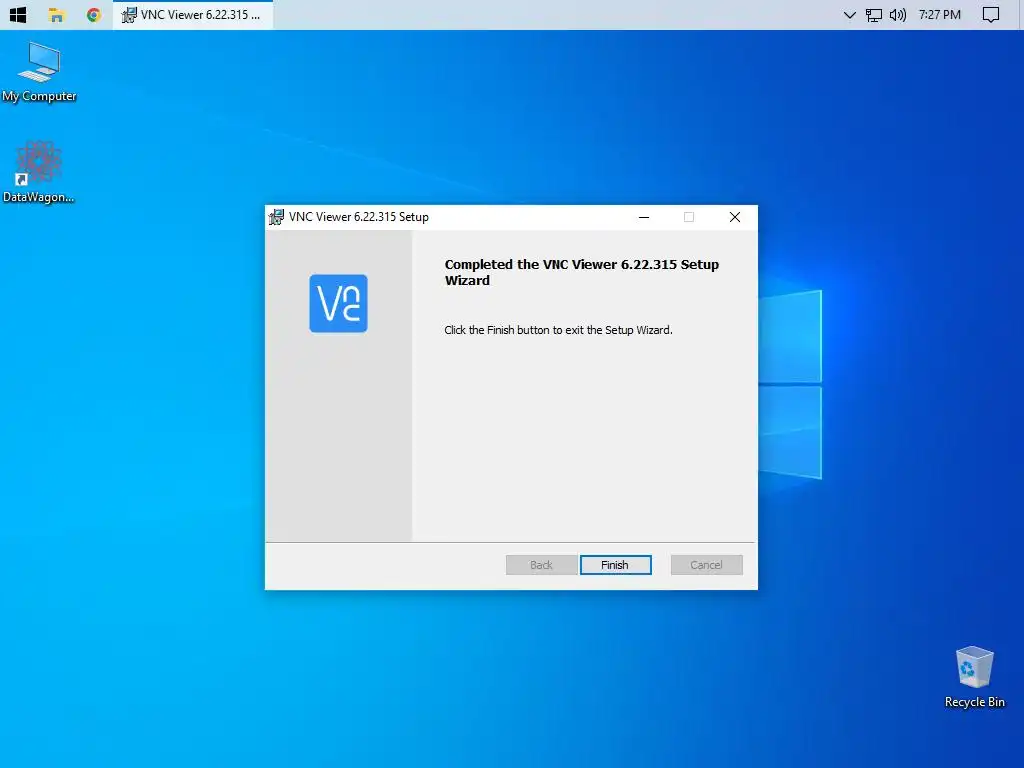Select the DataWagon desktop shortcut
The image size is (1024, 768).
pos(39,172)
